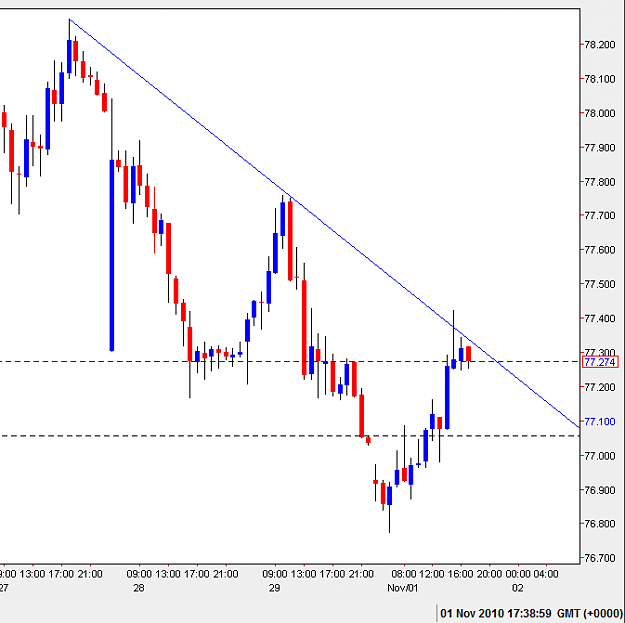Click the 77.800 price axis label
Image resolution: width=625 pixels, height=623 pixels.
599,182
